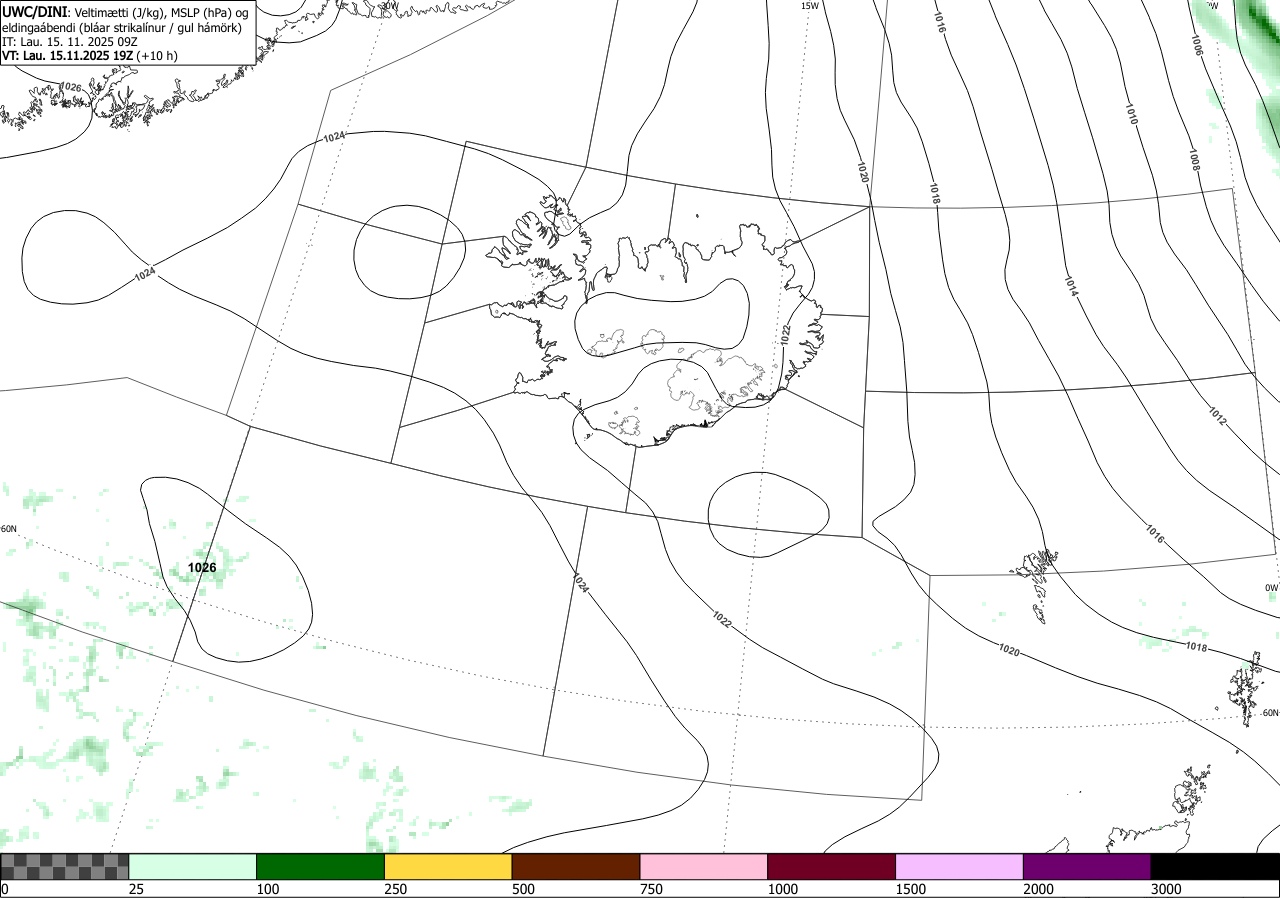Click the legend value 250
This screenshot has width=1280, height=898.
(x=396, y=889)
